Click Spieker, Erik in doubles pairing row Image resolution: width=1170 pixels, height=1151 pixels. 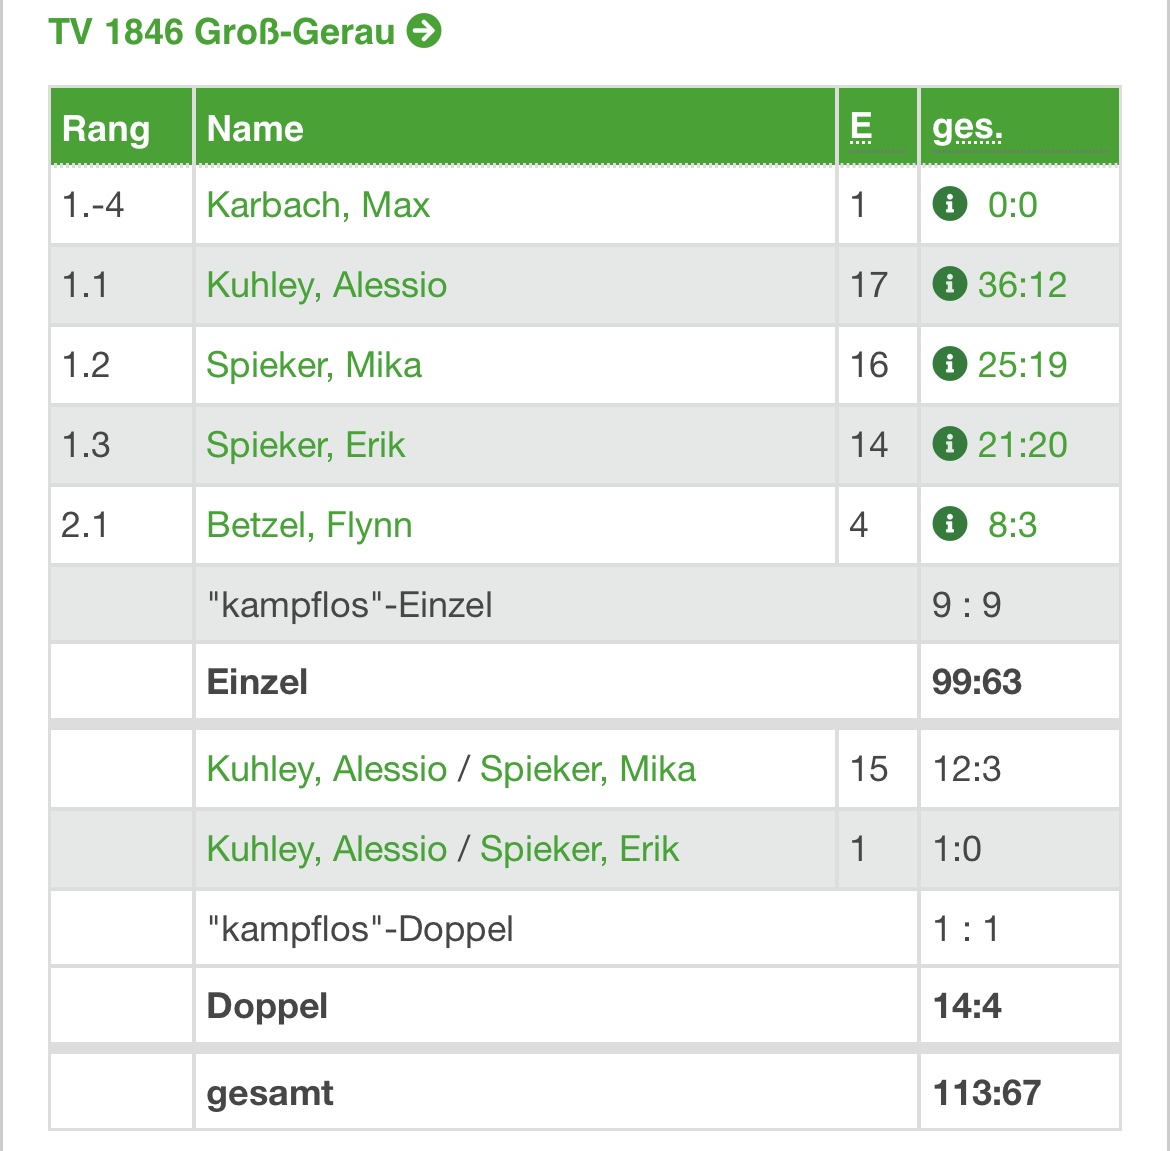click(580, 849)
